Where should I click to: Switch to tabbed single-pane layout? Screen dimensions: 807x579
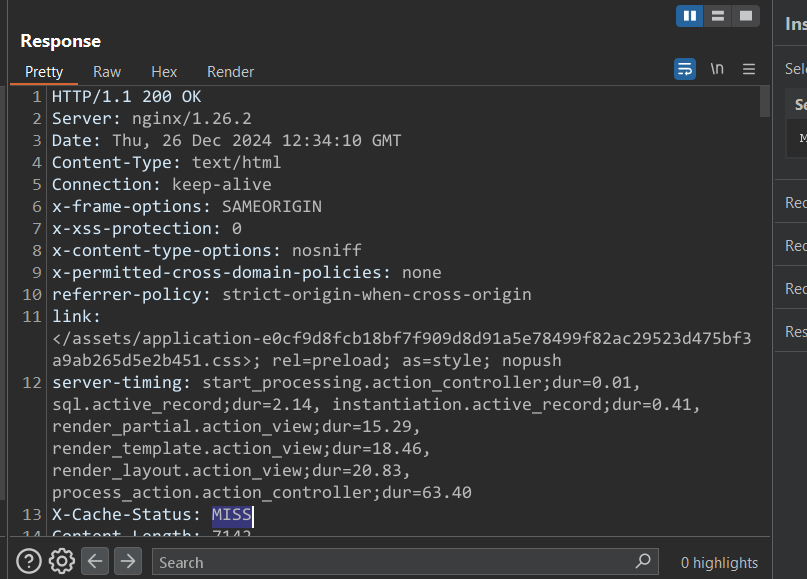745,16
